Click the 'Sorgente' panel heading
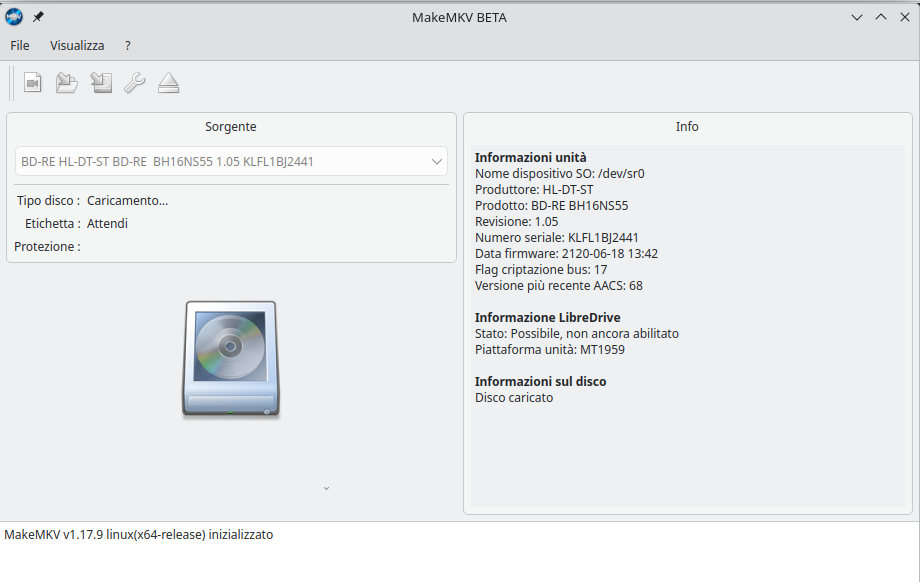The width and height of the screenshot is (920, 582). [x=231, y=127]
